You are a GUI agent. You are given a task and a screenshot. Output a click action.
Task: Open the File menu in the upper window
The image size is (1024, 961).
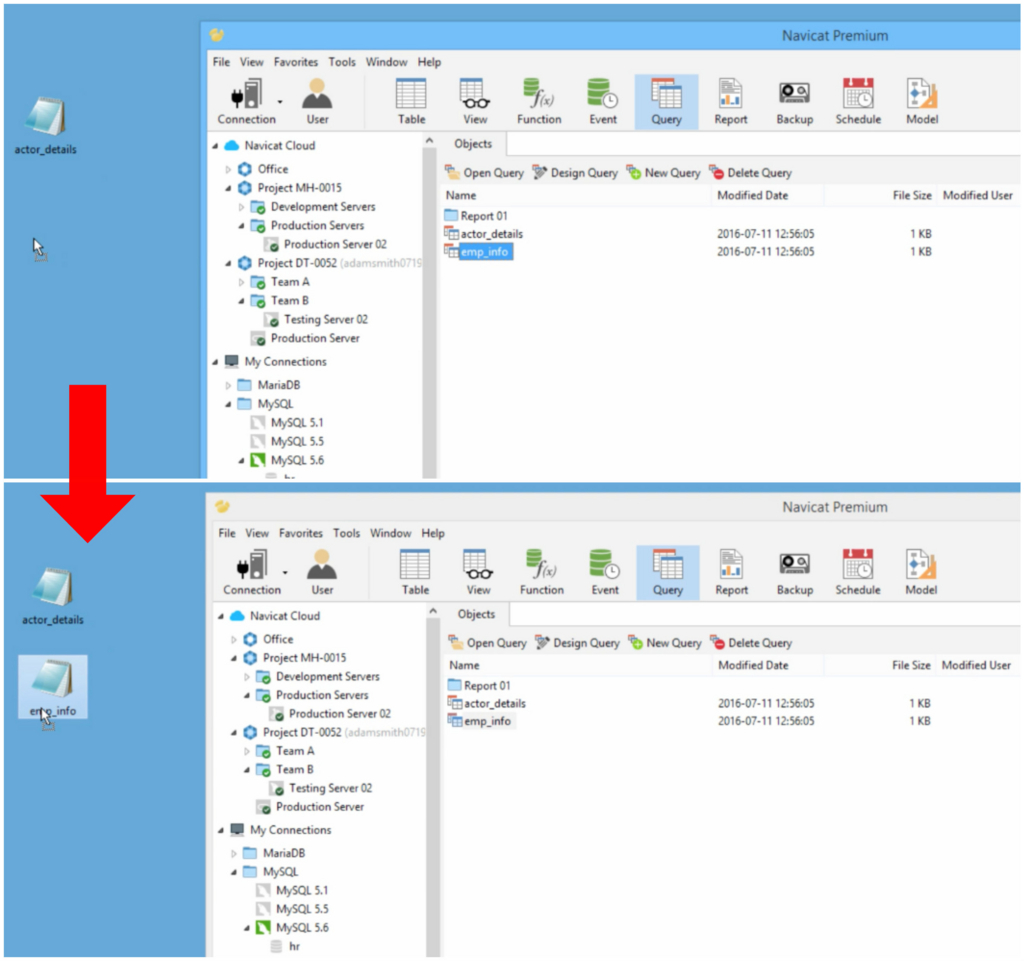(x=221, y=62)
